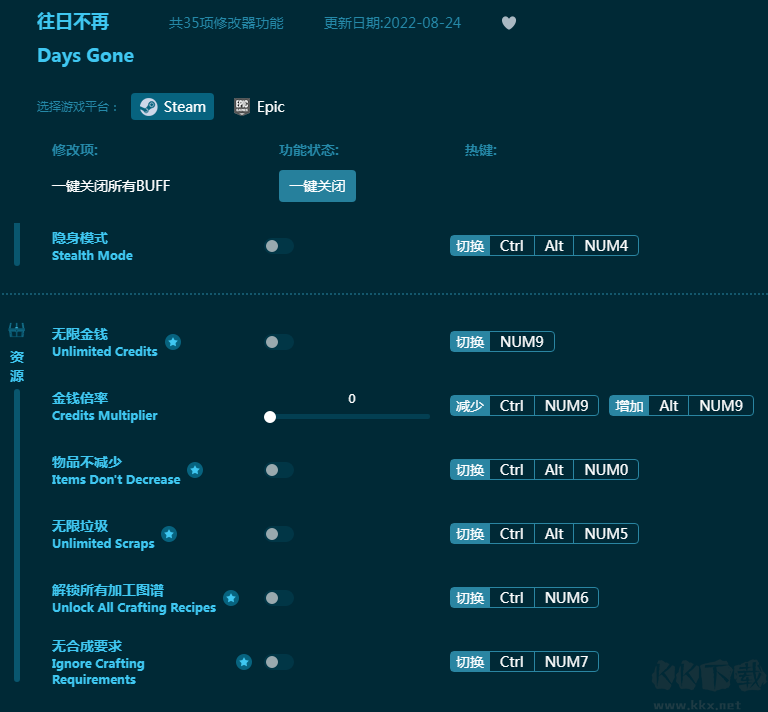Select the Epic platform tab
768x712 pixels.
point(260,107)
